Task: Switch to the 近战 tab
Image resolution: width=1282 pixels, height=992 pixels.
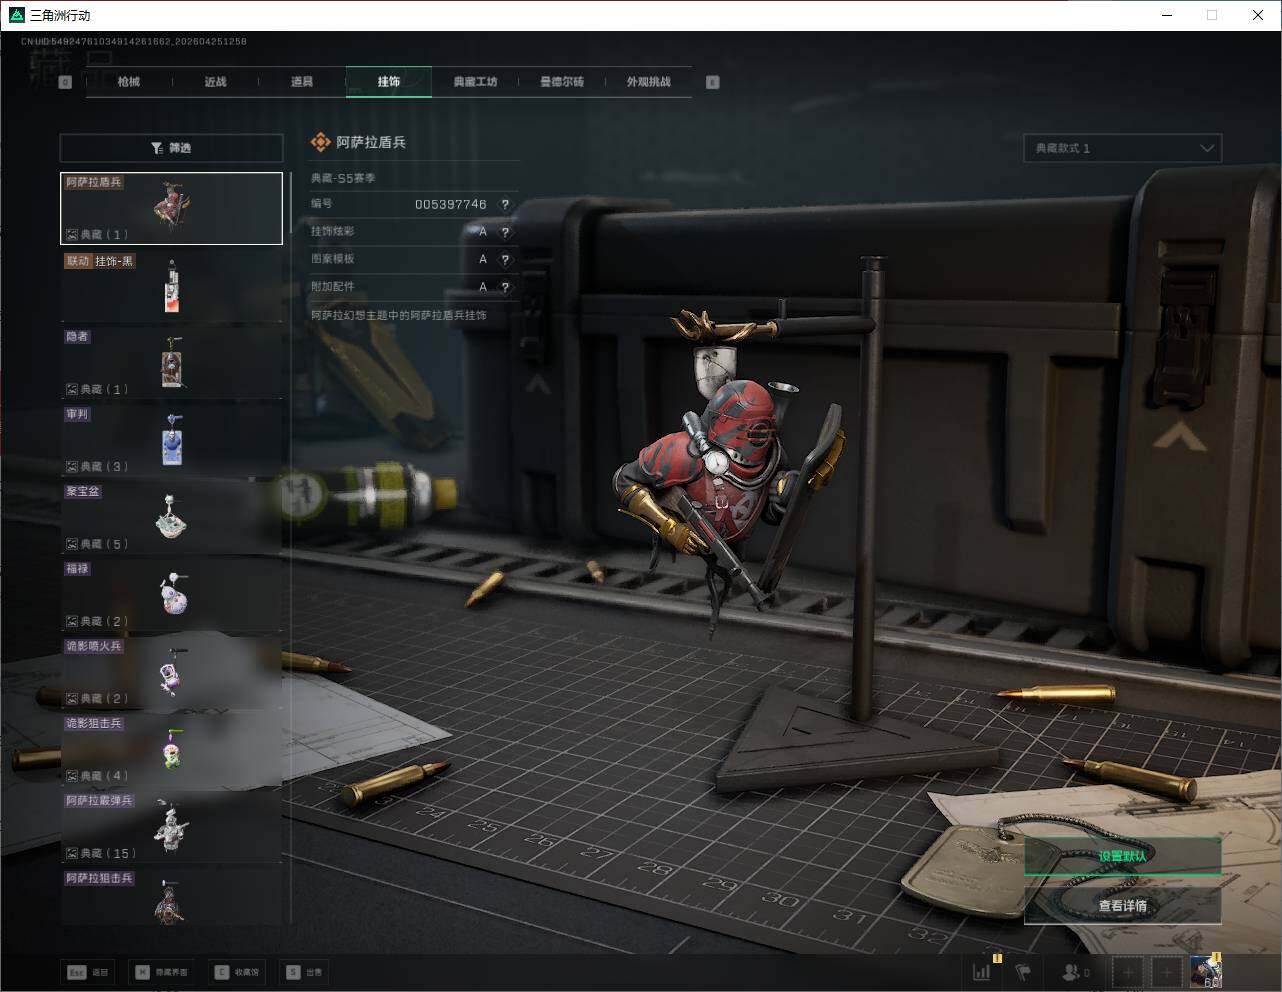Action: click(216, 82)
